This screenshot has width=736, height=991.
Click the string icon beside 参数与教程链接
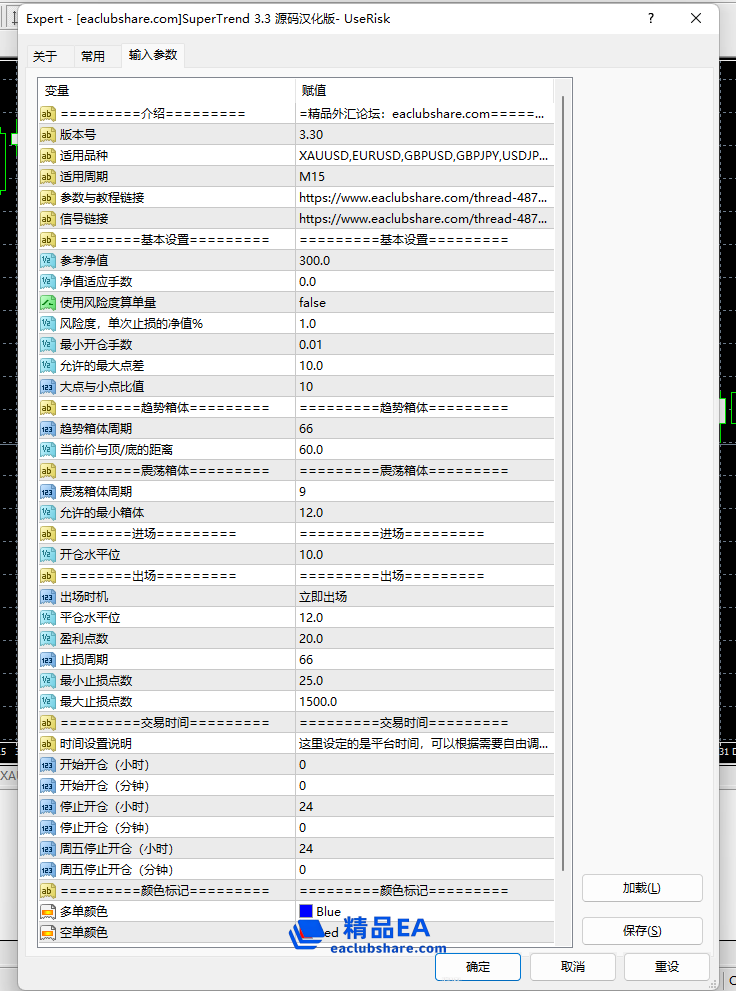point(48,198)
